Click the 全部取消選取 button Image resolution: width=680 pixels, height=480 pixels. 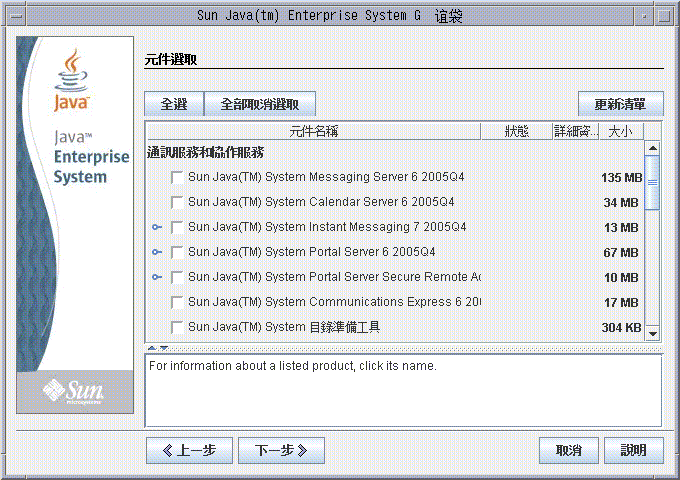[x=260, y=104]
